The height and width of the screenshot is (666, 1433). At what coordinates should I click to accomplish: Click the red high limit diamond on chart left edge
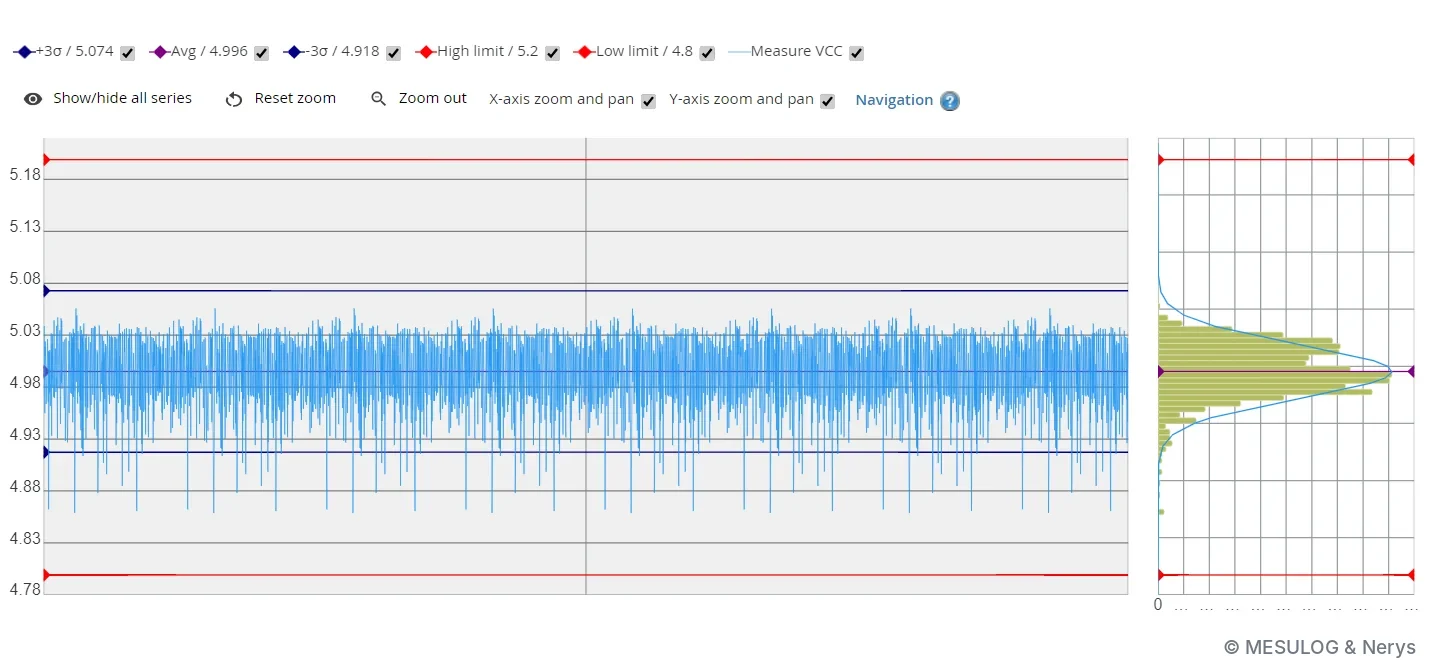pyautogui.click(x=45, y=159)
